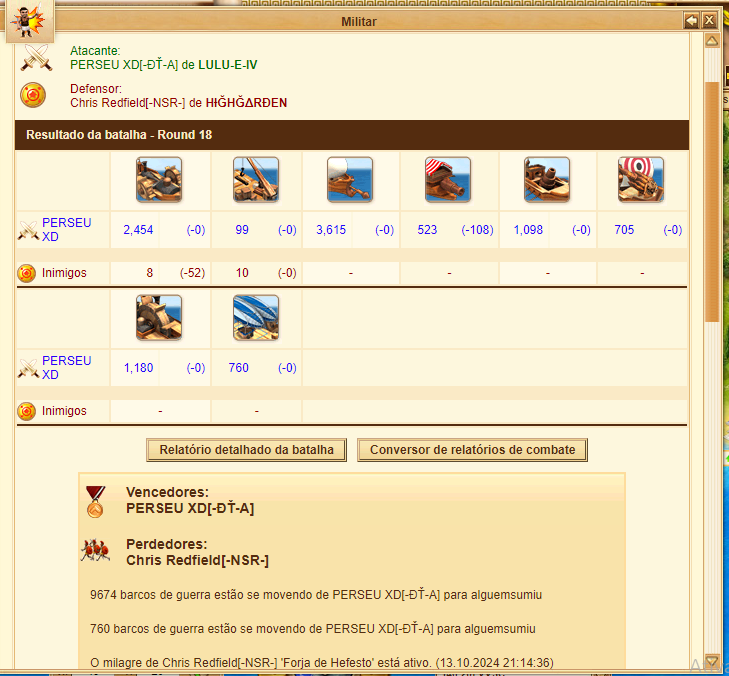The height and width of the screenshot is (676, 729).
Task: Click the 9674 barcos de guerra message
Action: tap(316, 595)
